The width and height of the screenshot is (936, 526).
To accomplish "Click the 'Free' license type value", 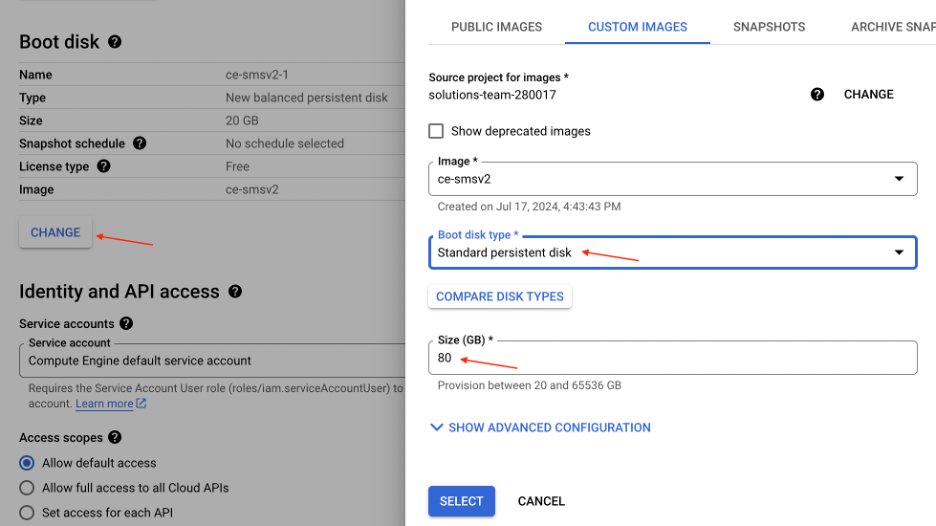I will click(238, 167).
